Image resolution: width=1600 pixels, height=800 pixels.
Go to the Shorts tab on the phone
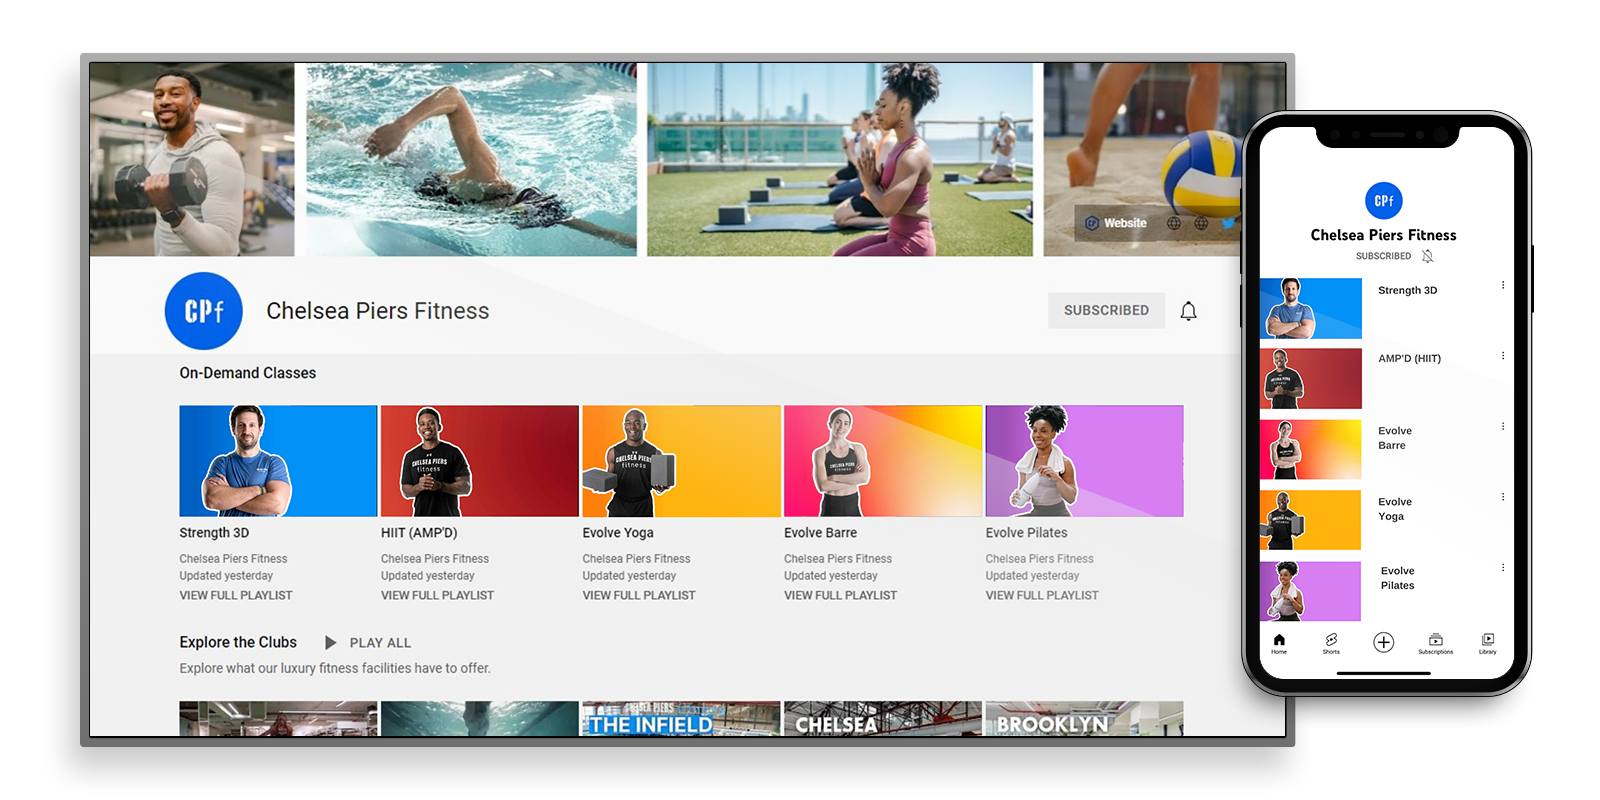pyautogui.click(x=1331, y=643)
